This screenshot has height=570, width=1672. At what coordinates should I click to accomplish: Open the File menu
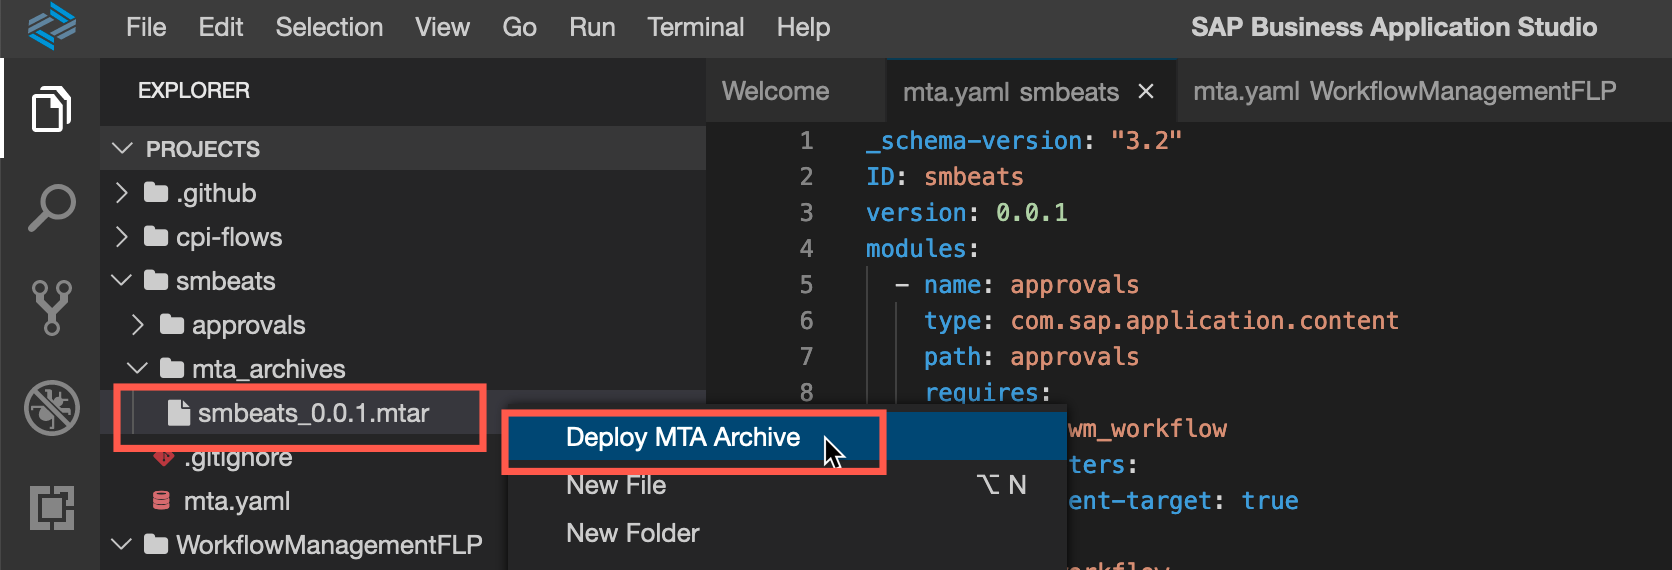[146, 27]
